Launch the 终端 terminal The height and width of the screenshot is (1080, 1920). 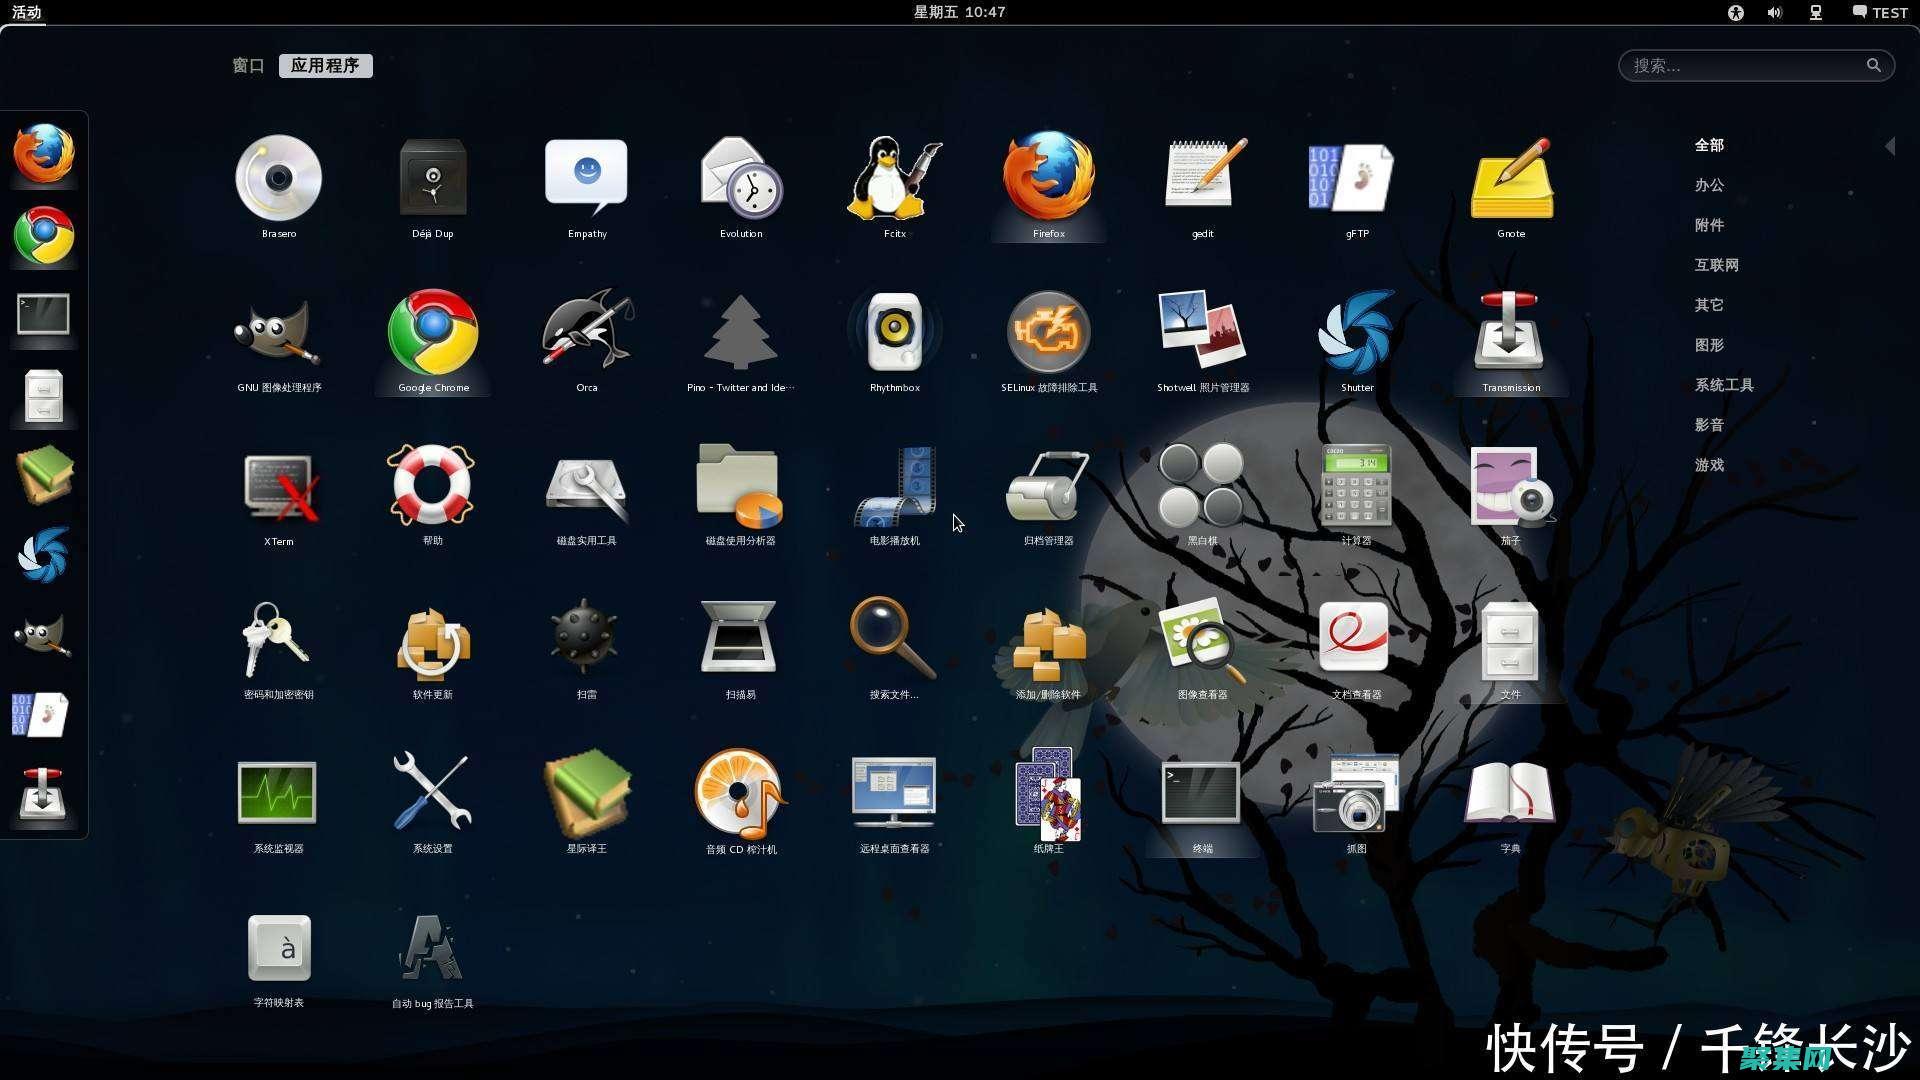click(1201, 793)
